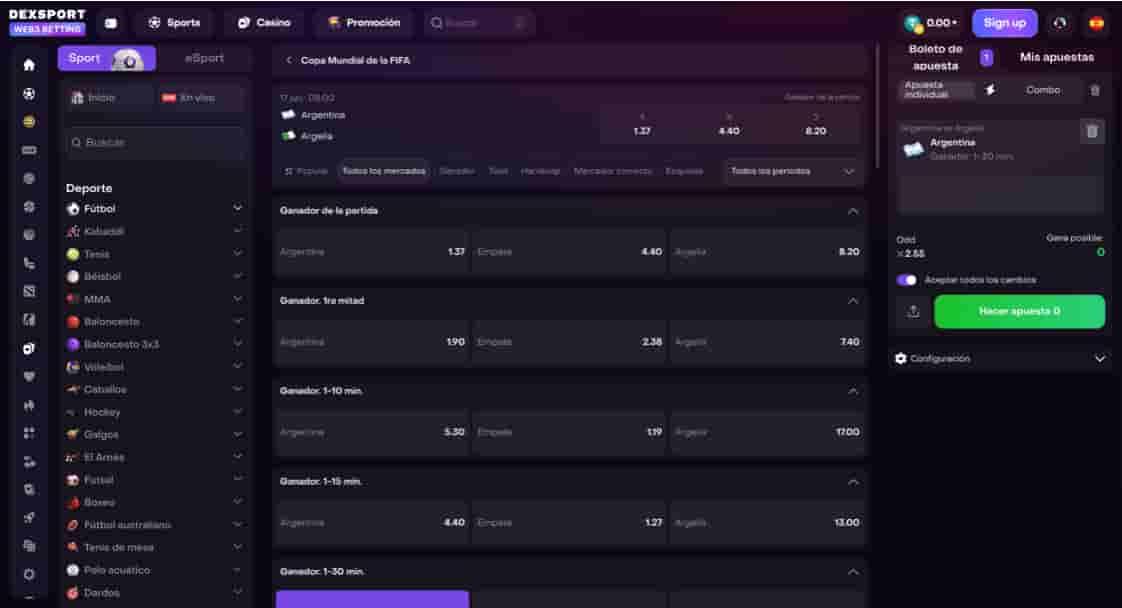
Task: Pick Empate 1.27 in Ganador 1-15 min
Action: [570, 523]
